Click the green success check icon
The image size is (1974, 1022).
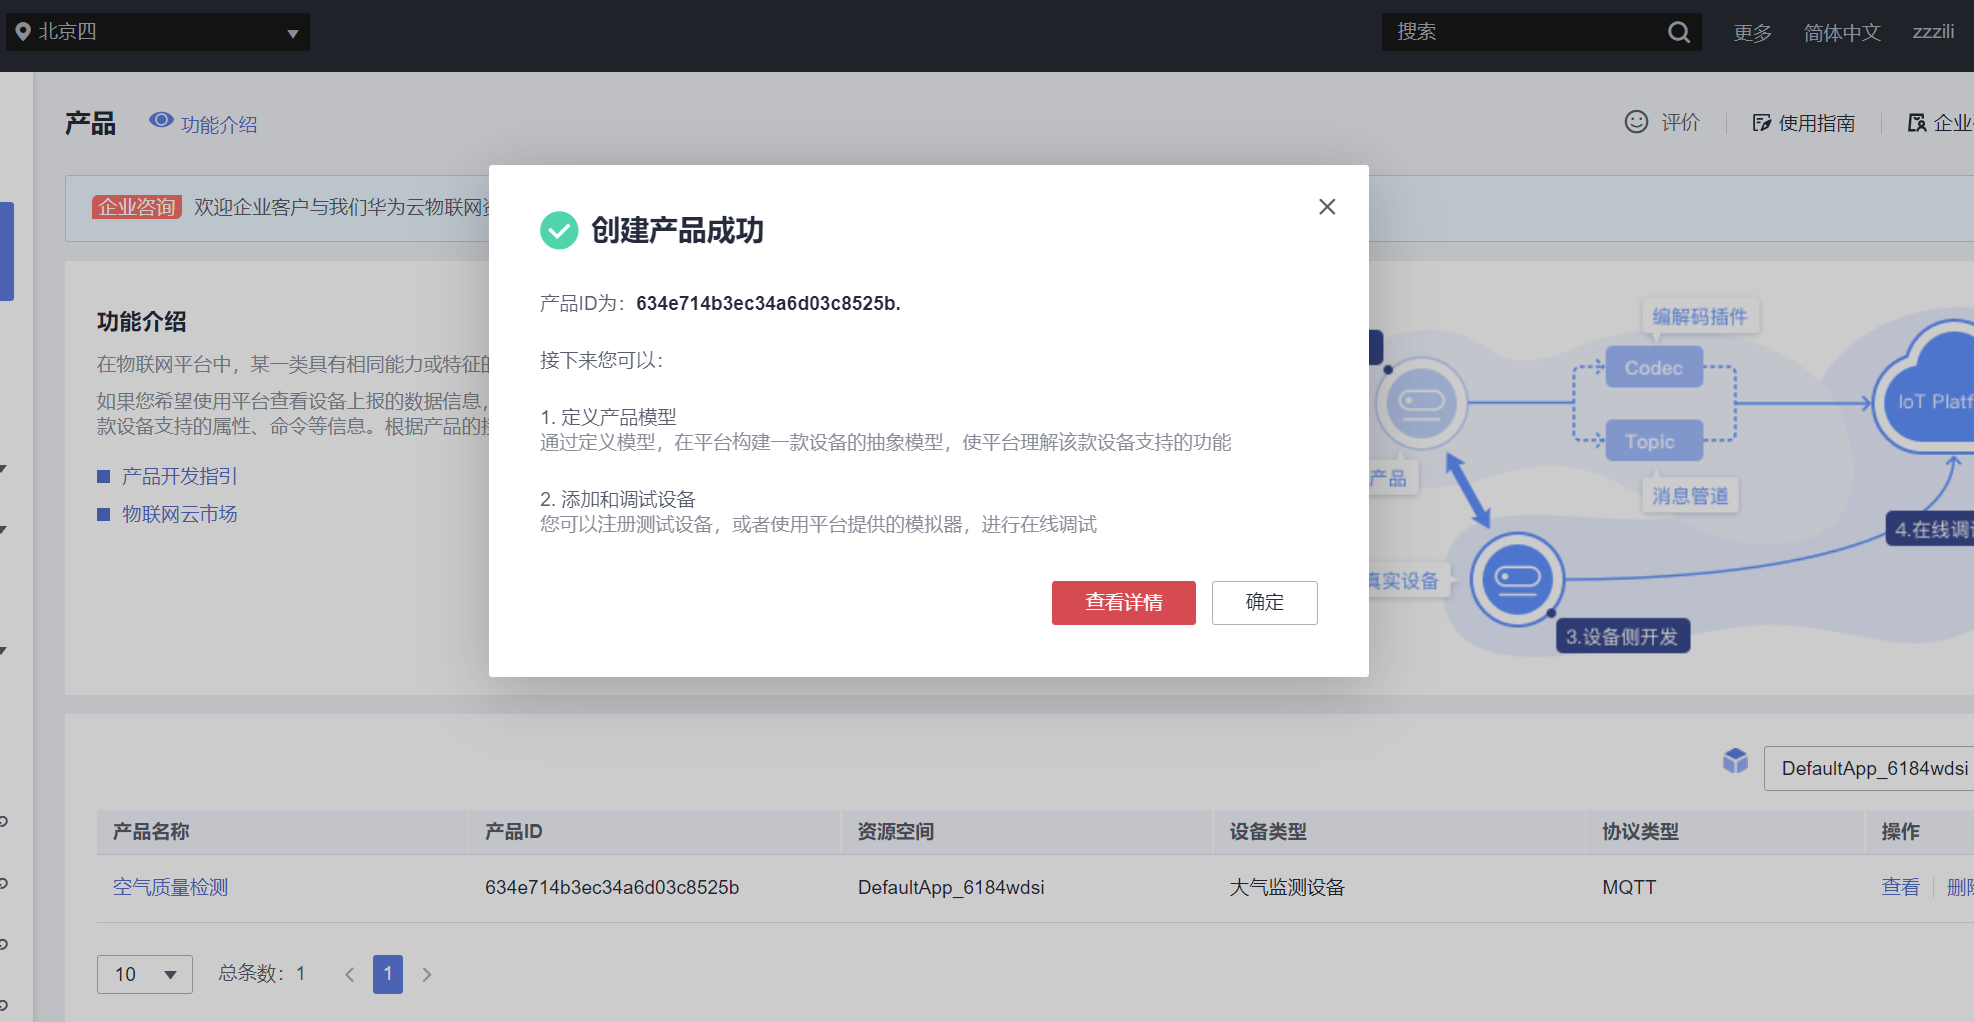pos(559,230)
